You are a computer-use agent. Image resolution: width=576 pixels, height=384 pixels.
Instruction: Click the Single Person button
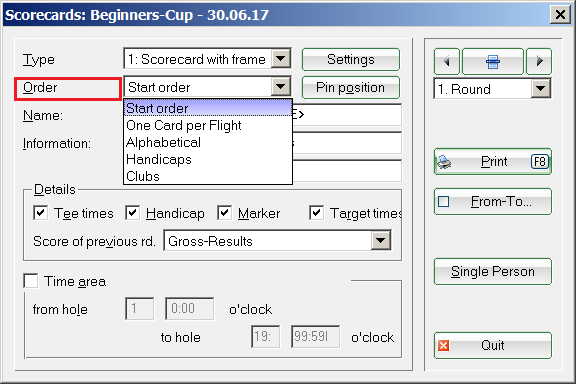(x=493, y=272)
